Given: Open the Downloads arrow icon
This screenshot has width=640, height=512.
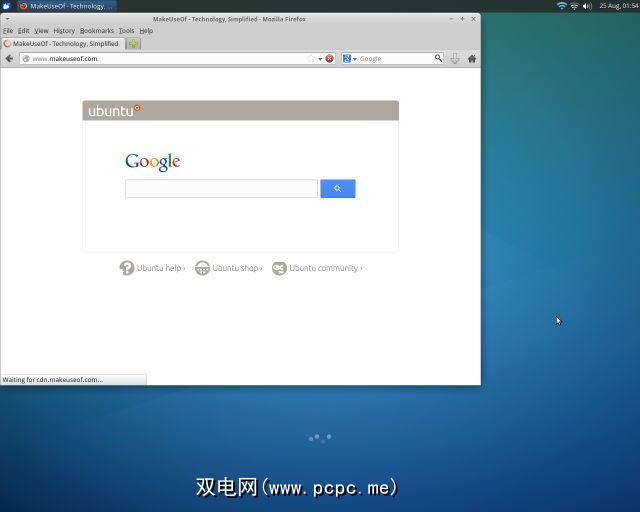Looking at the screenshot, I should point(455,59).
